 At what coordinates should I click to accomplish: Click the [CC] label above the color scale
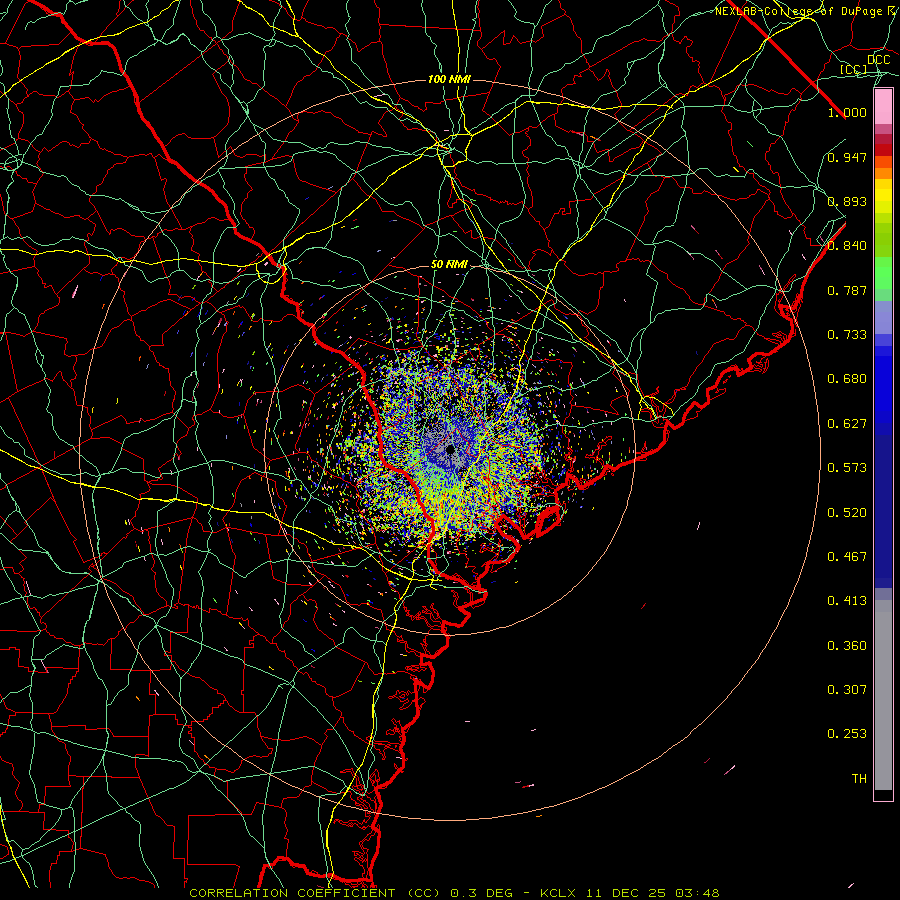pos(854,69)
